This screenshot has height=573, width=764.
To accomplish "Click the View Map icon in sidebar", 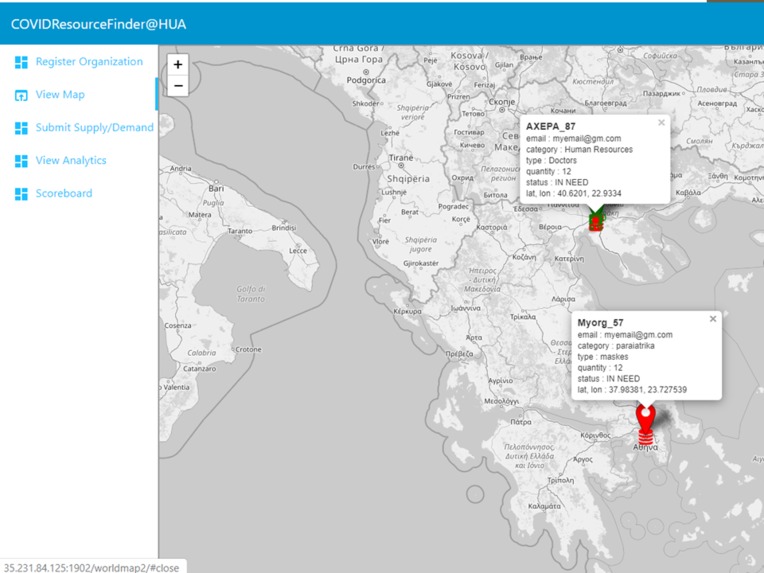I will pyautogui.click(x=21, y=95).
